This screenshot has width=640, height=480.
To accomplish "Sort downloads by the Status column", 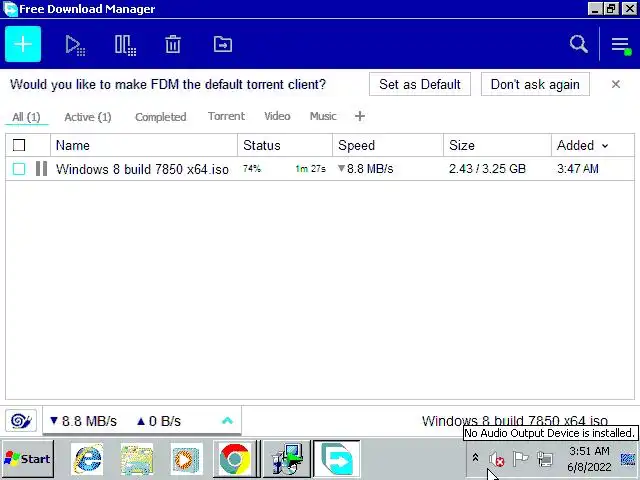I will click(285, 145).
